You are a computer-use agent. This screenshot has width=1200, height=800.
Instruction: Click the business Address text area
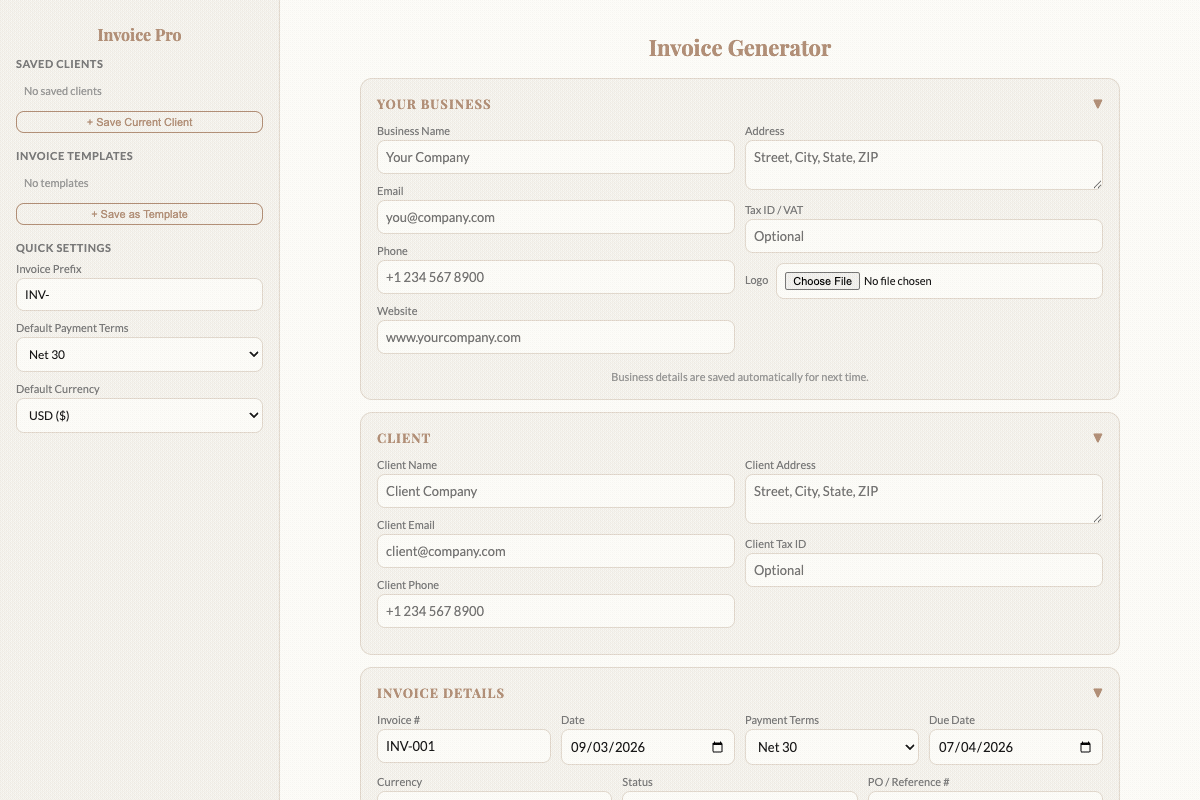923,165
